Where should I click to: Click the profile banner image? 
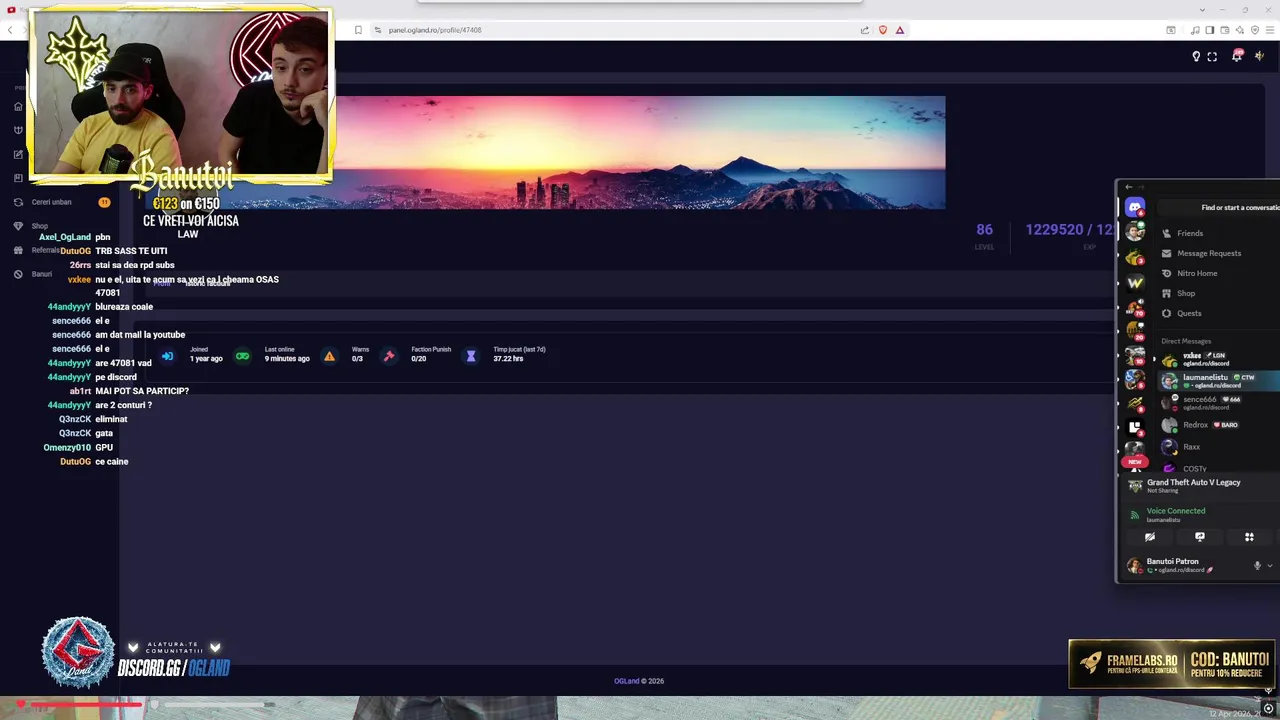(640, 152)
